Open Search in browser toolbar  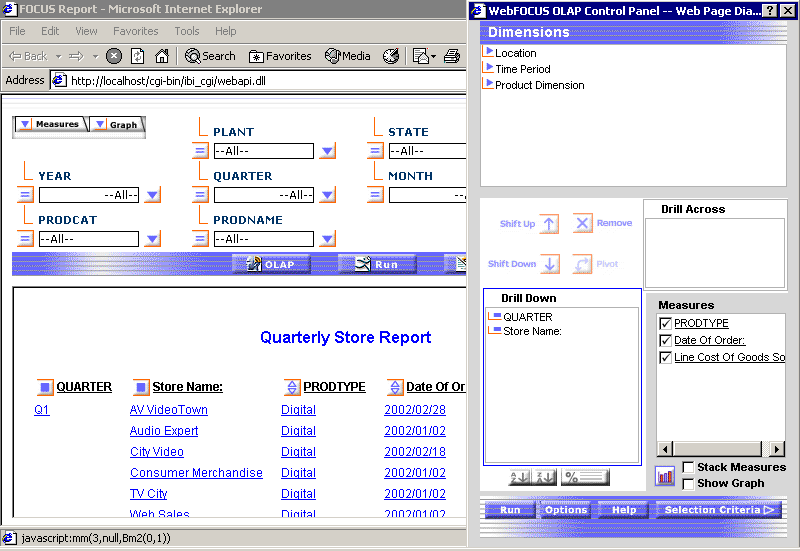[210, 56]
